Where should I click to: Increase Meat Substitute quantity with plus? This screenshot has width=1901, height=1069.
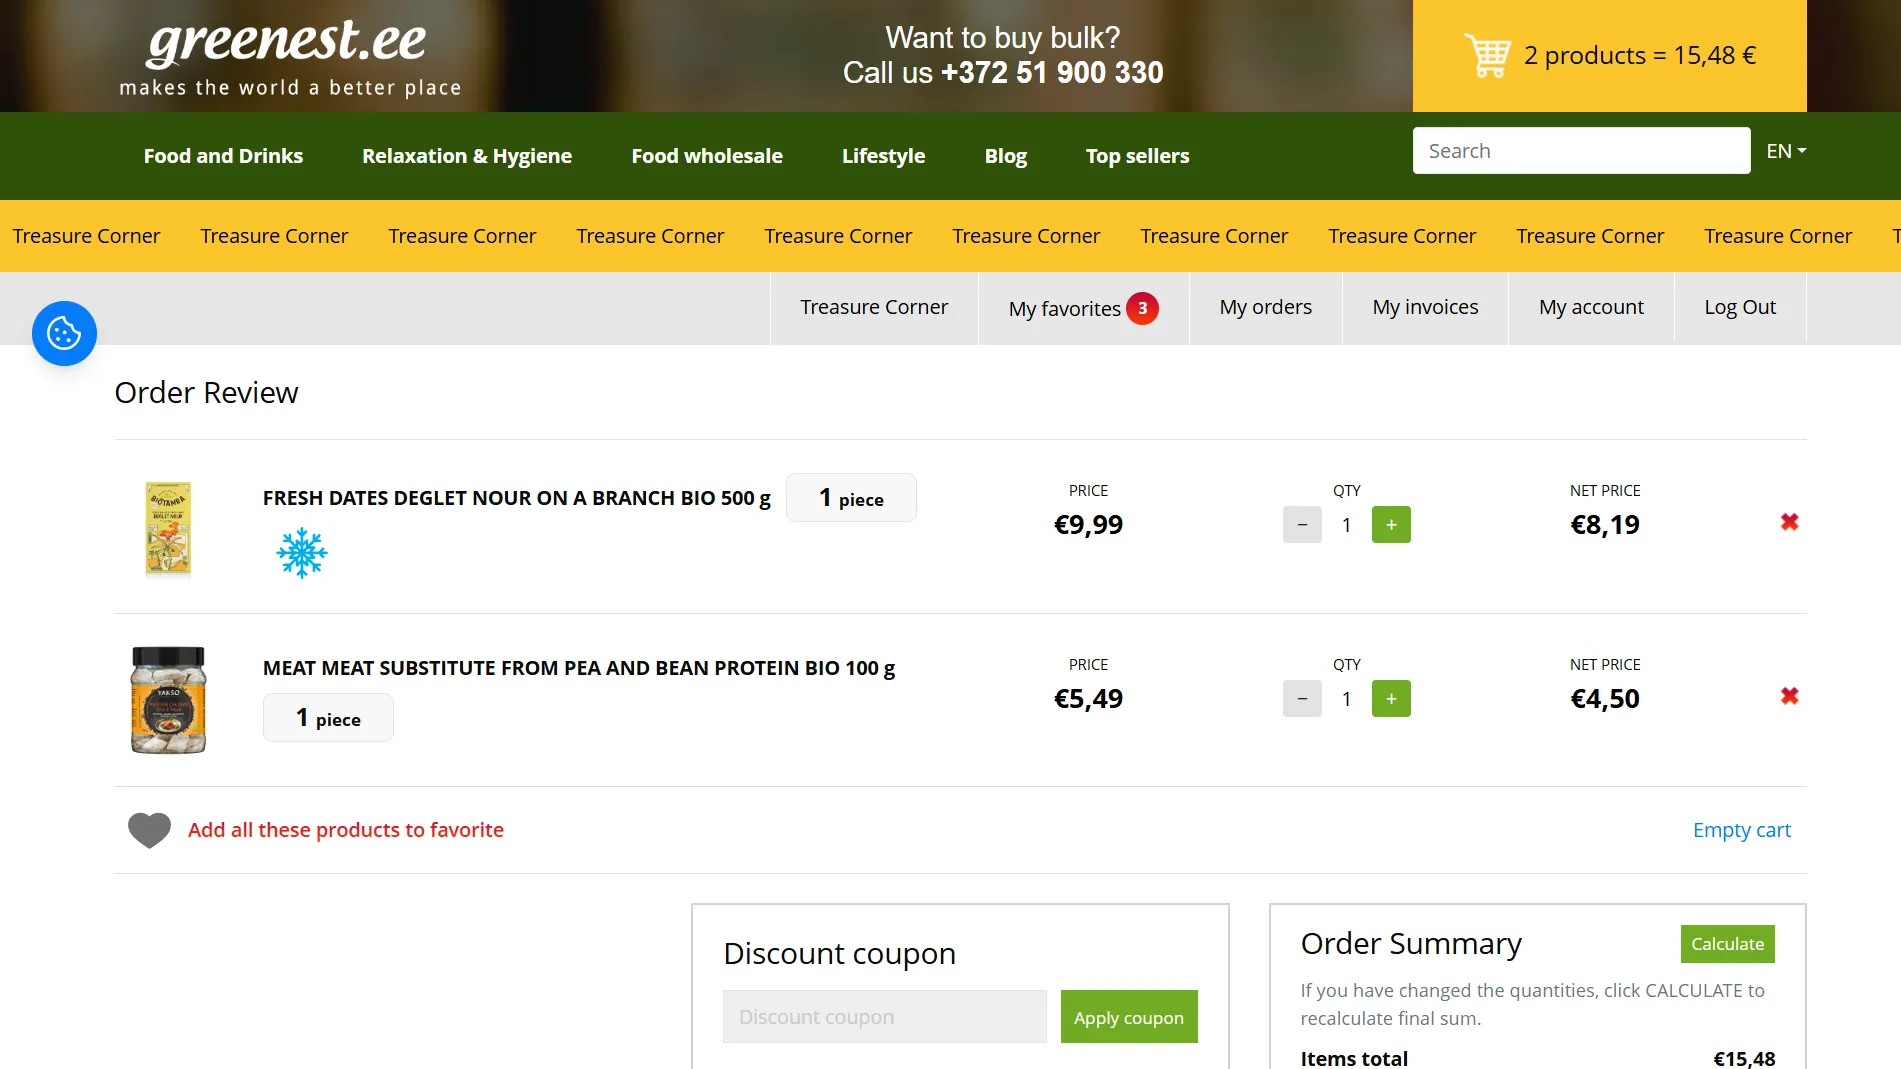(1390, 699)
